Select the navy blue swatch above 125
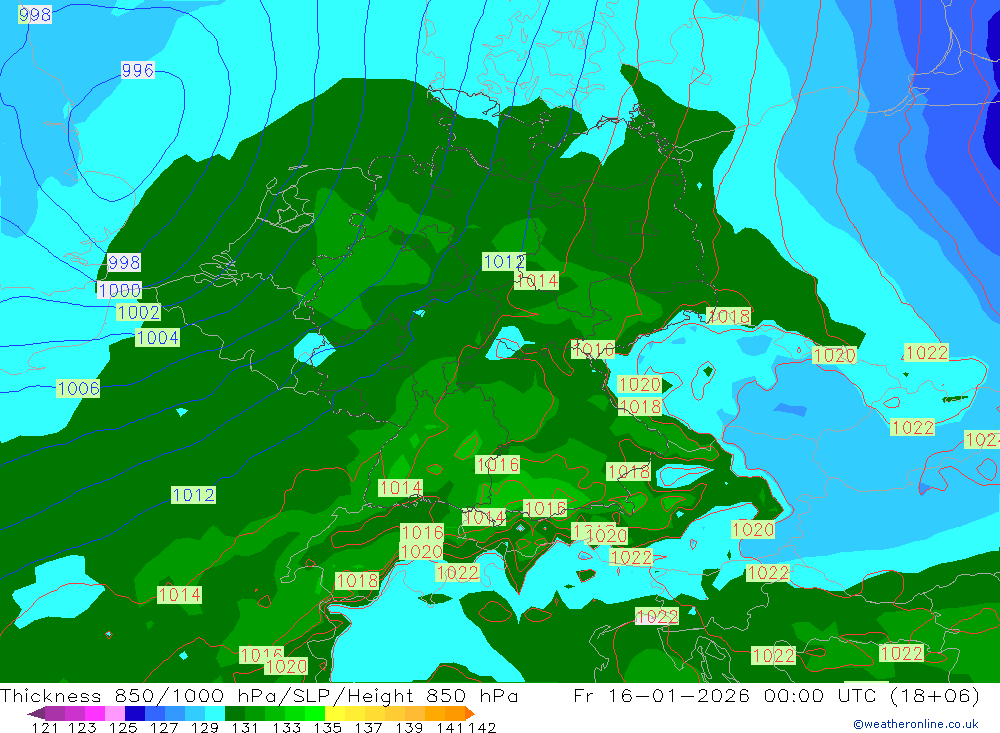1000x733 pixels. coord(134,713)
